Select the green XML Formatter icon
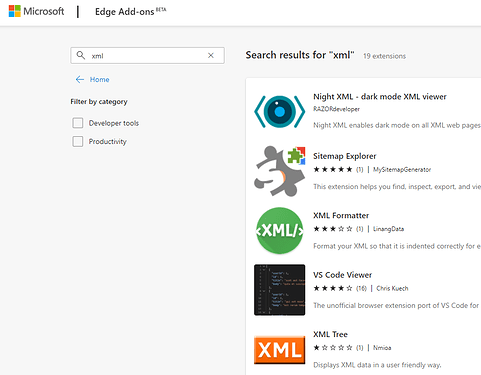The width and height of the screenshot is (481, 375). pos(279,231)
